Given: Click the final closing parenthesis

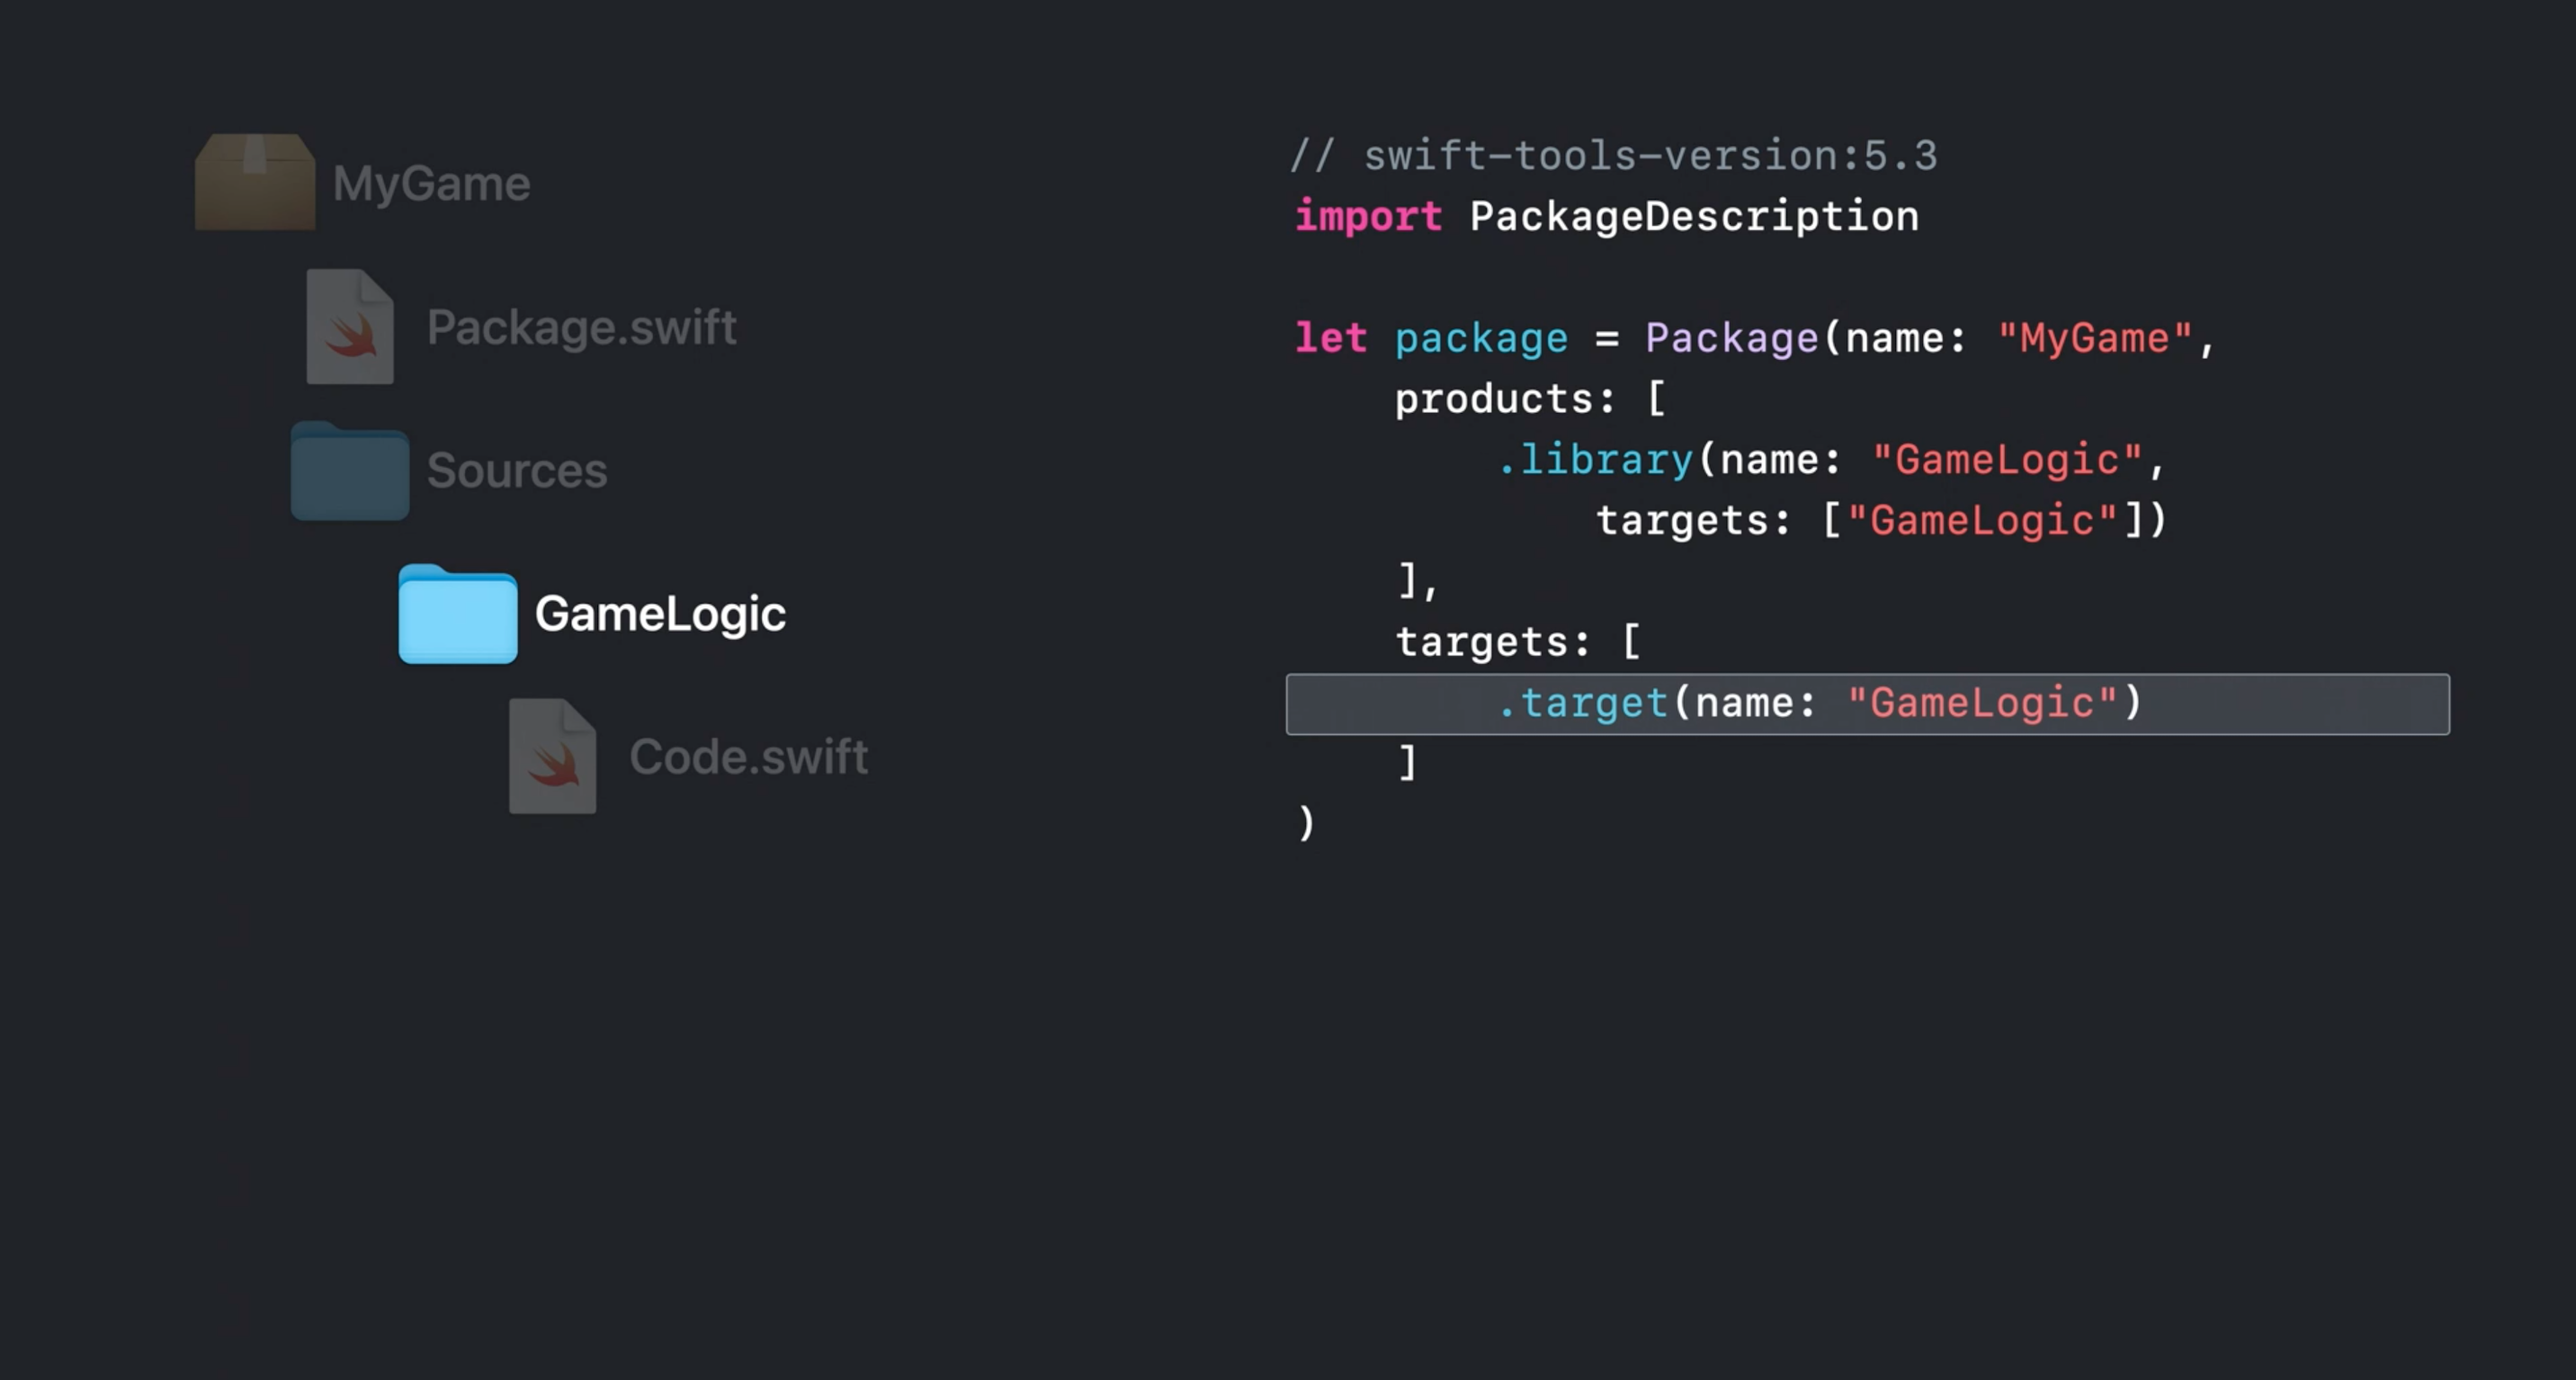Looking at the screenshot, I should [x=1306, y=823].
